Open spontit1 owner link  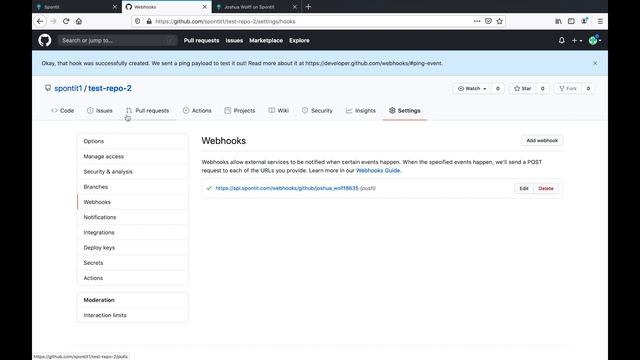(68, 88)
